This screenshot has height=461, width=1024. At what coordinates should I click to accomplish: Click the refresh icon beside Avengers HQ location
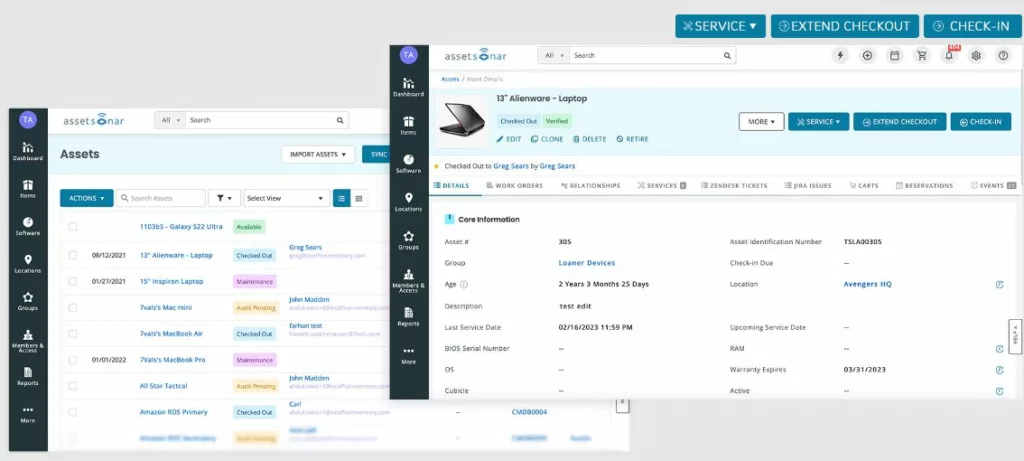tap(999, 285)
